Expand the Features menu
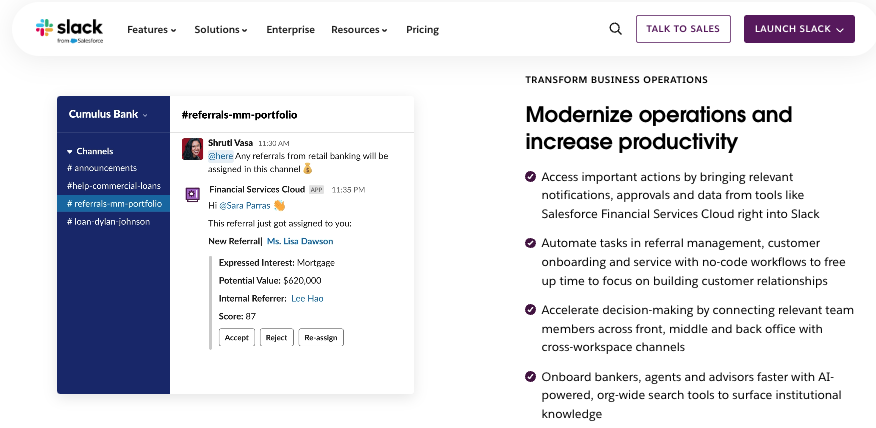The image size is (876, 428). coord(151,30)
